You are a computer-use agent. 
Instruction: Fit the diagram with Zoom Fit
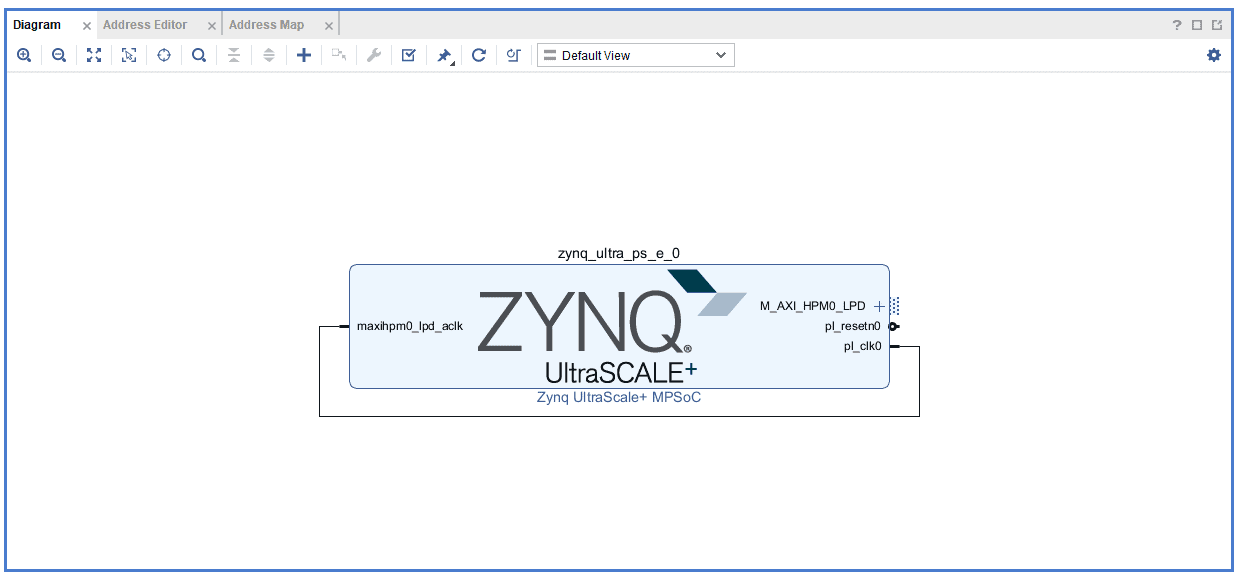(x=94, y=56)
